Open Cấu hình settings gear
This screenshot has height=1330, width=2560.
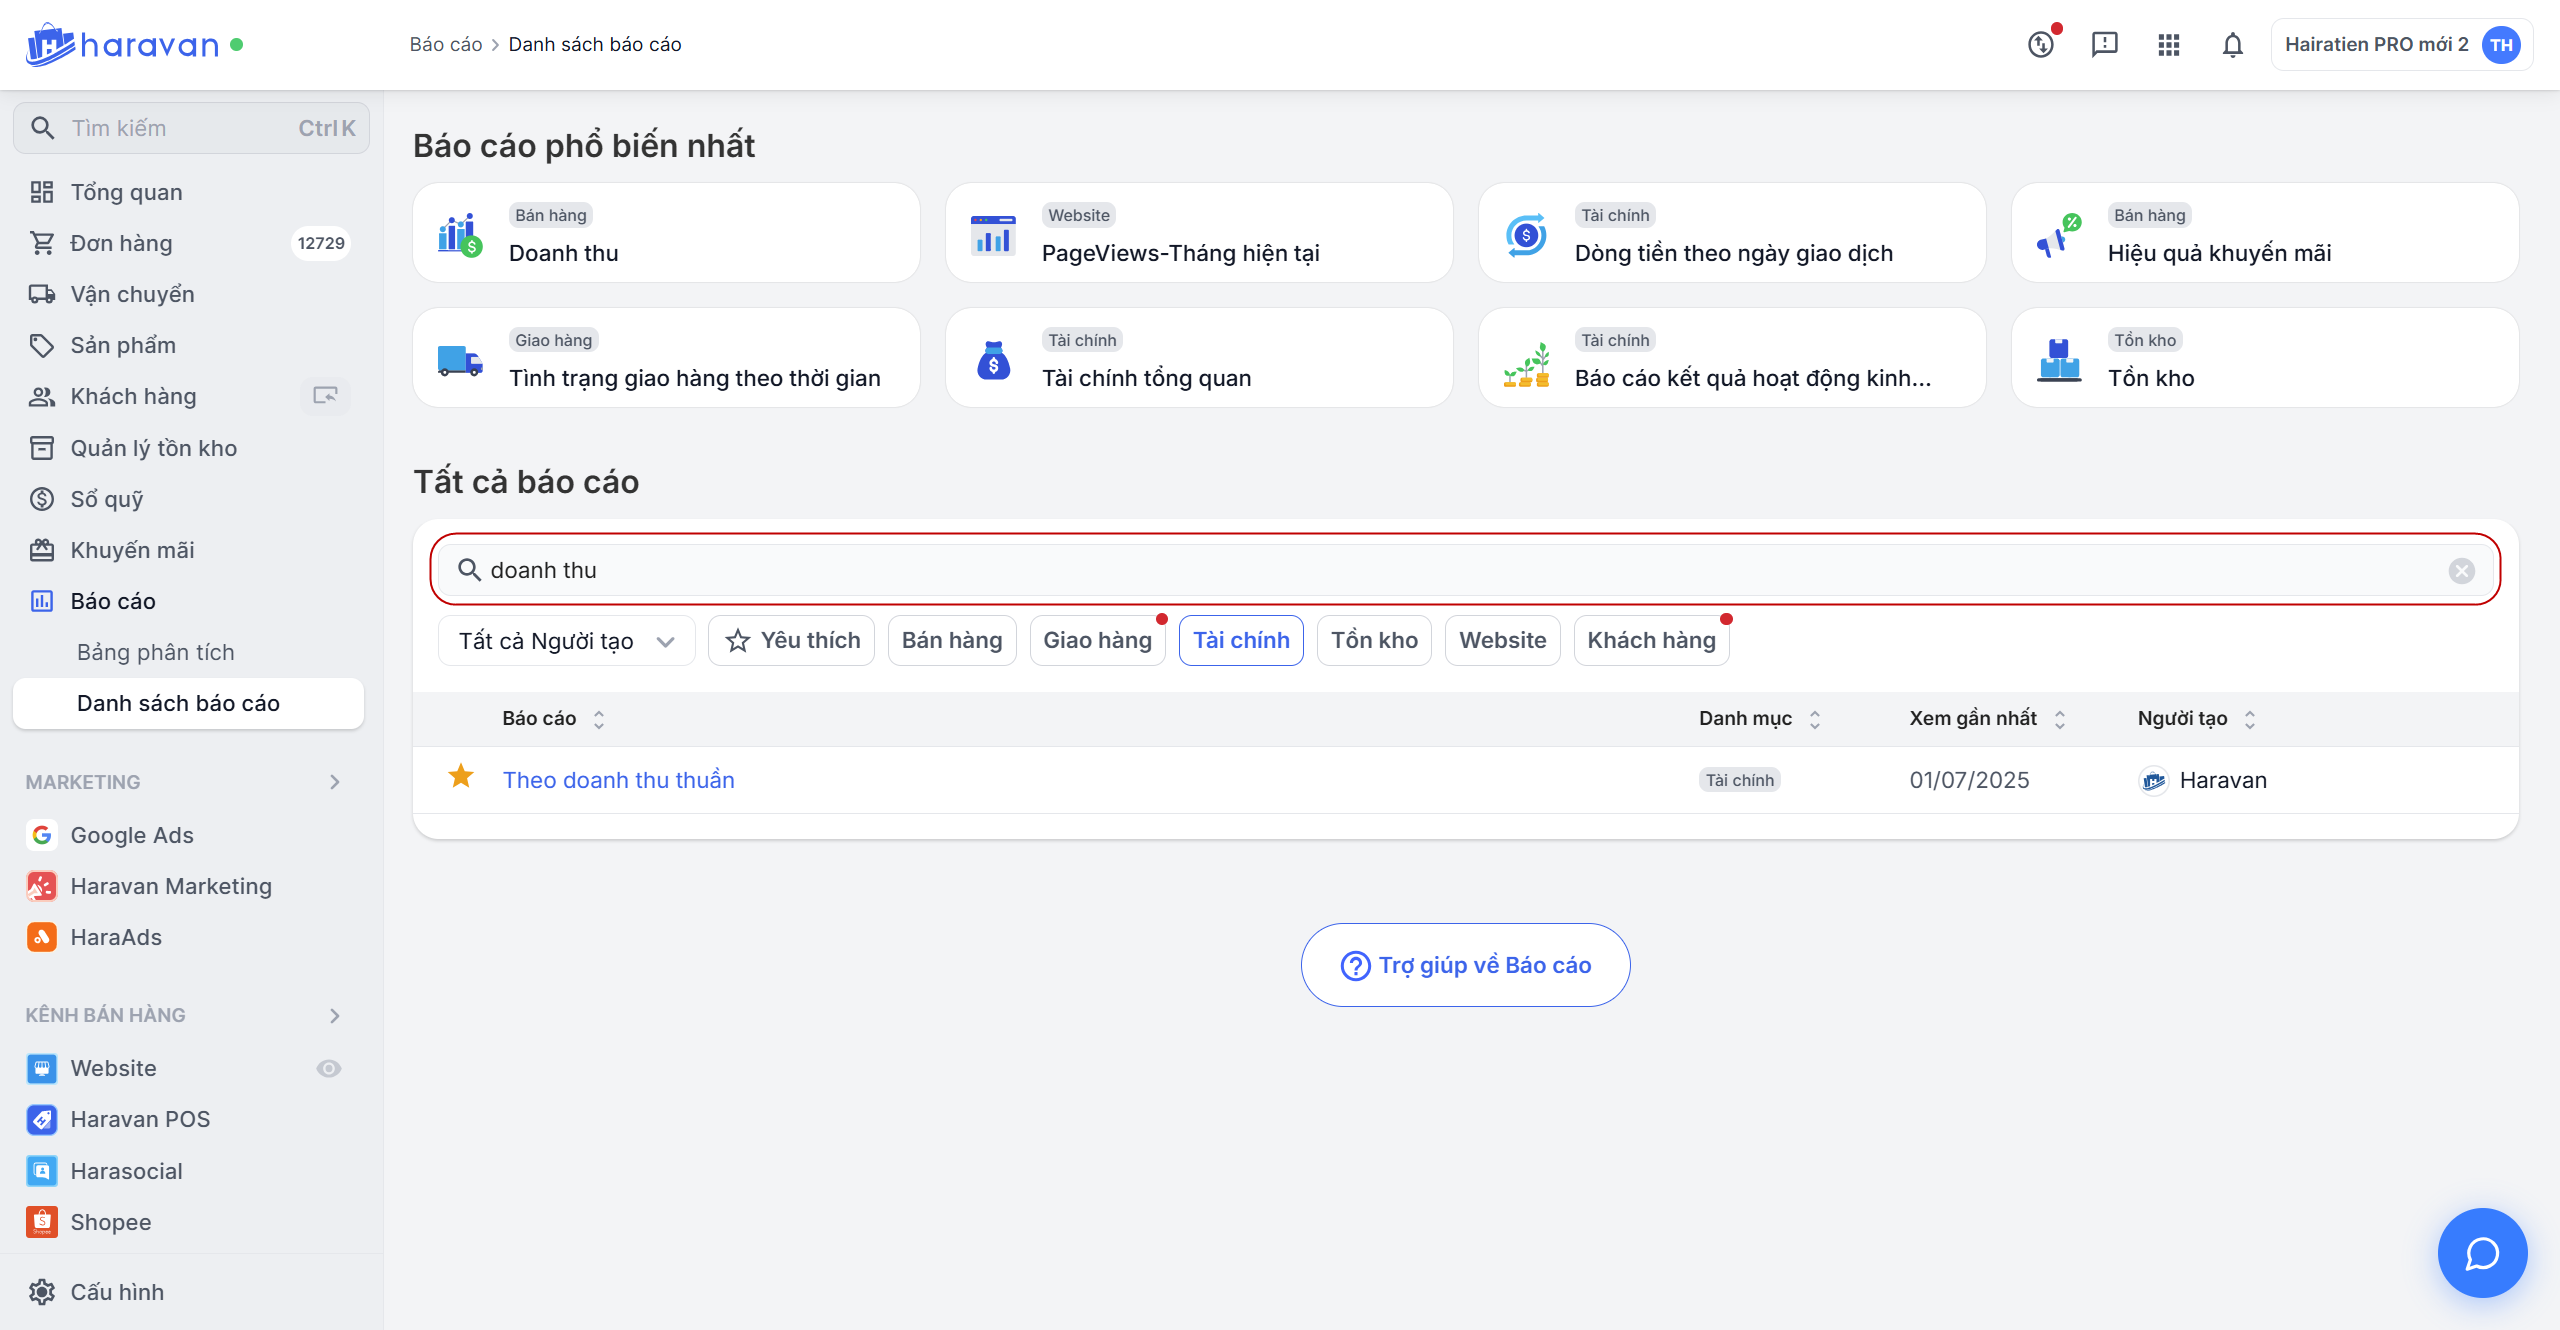[42, 1292]
